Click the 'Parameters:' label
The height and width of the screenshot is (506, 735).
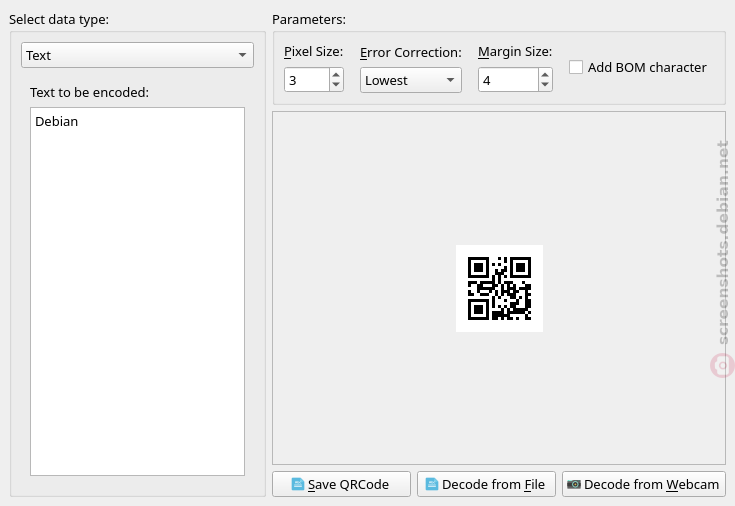(x=309, y=20)
